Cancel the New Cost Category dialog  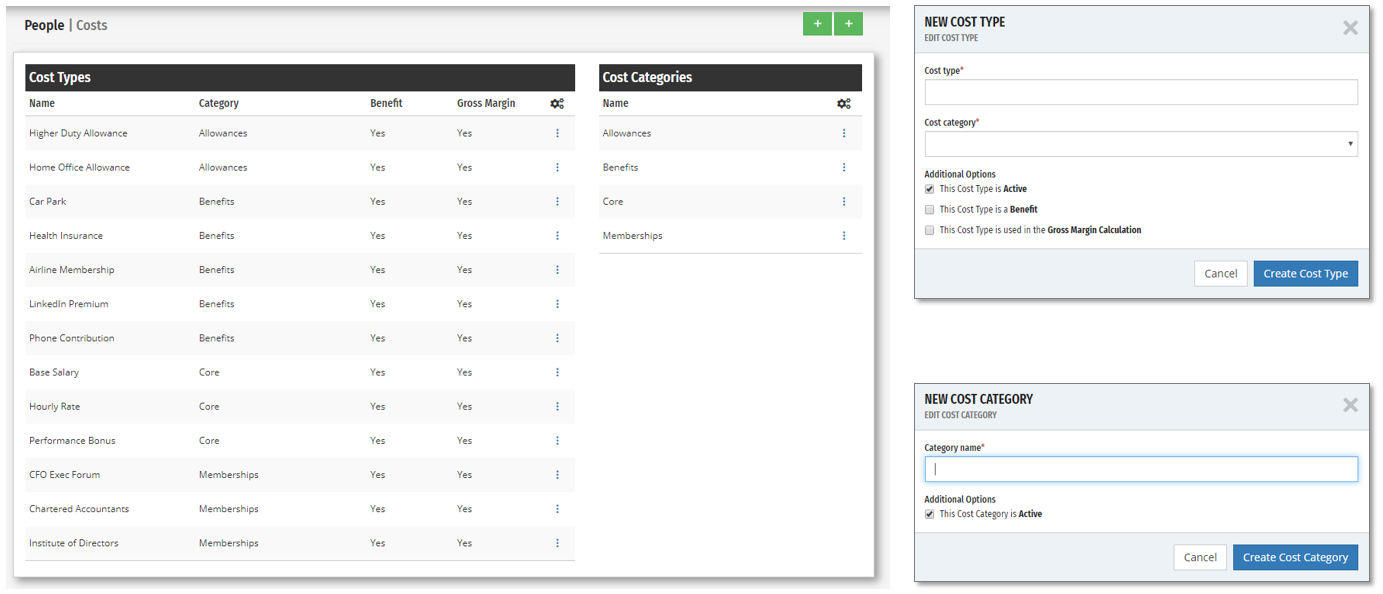click(x=1200, y=557)
